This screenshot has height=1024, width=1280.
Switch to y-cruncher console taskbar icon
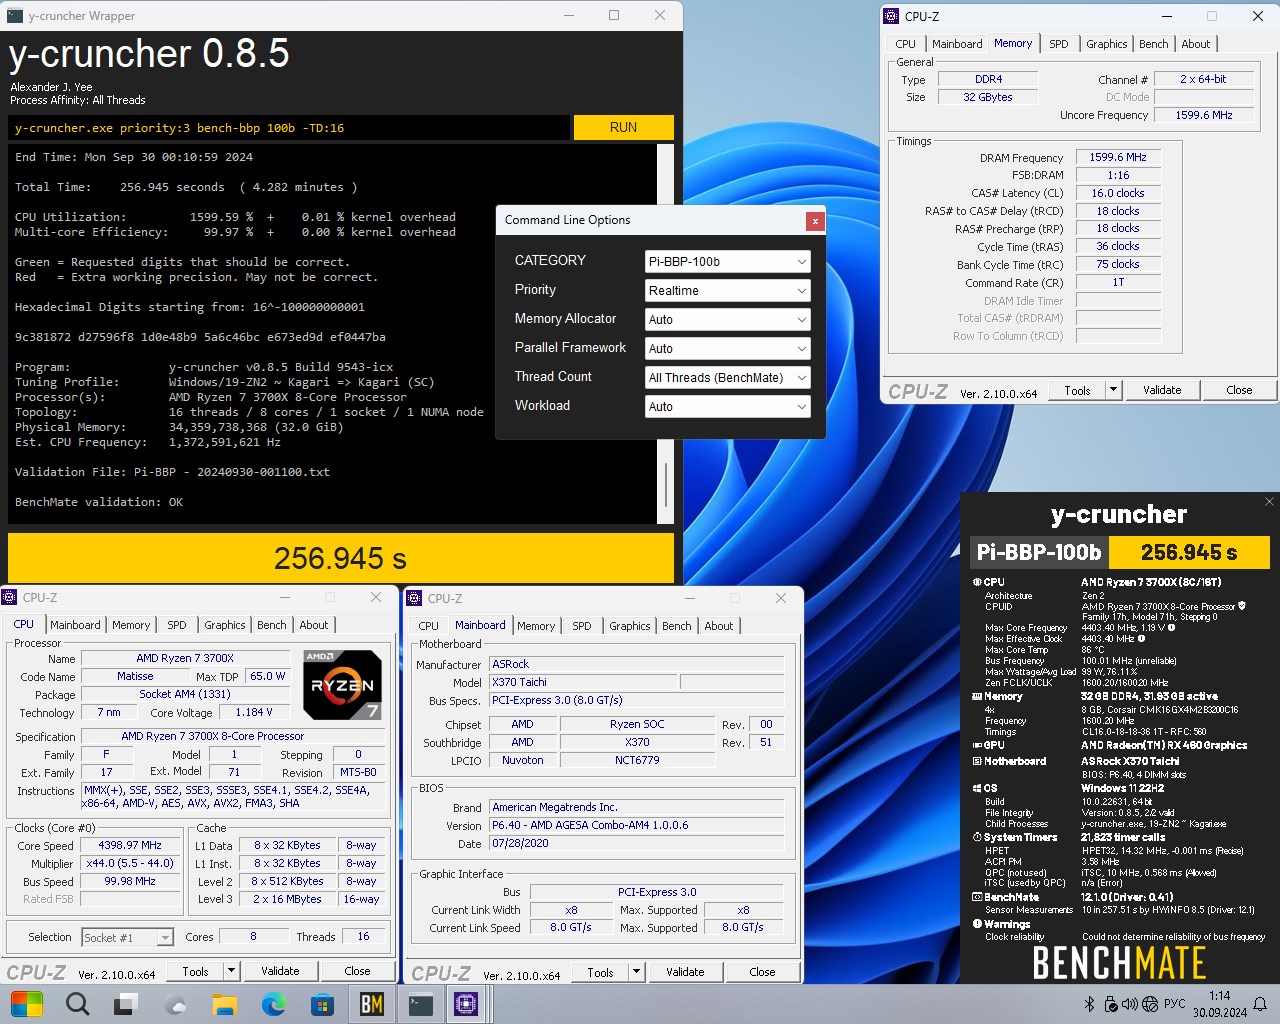[x=420, y=1003]
